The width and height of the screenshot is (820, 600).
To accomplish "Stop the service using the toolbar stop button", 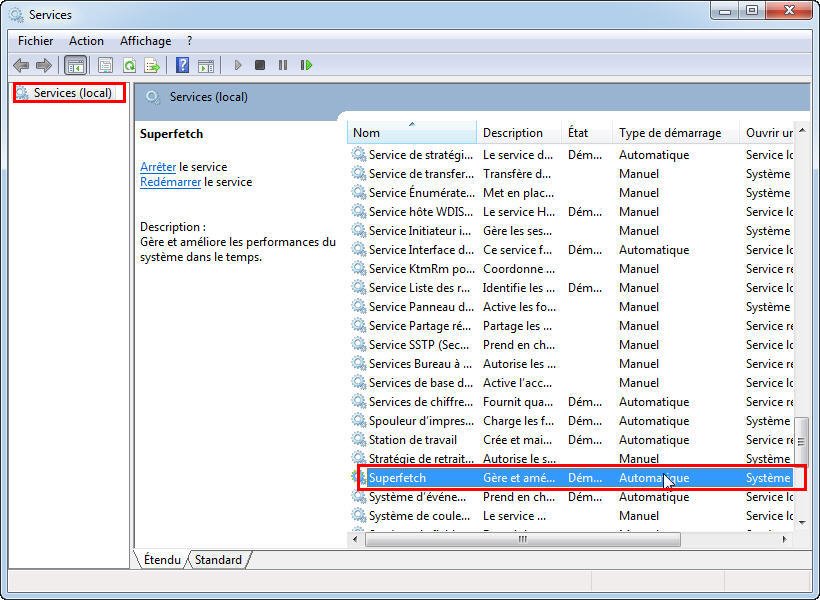I will coord(260,66).
